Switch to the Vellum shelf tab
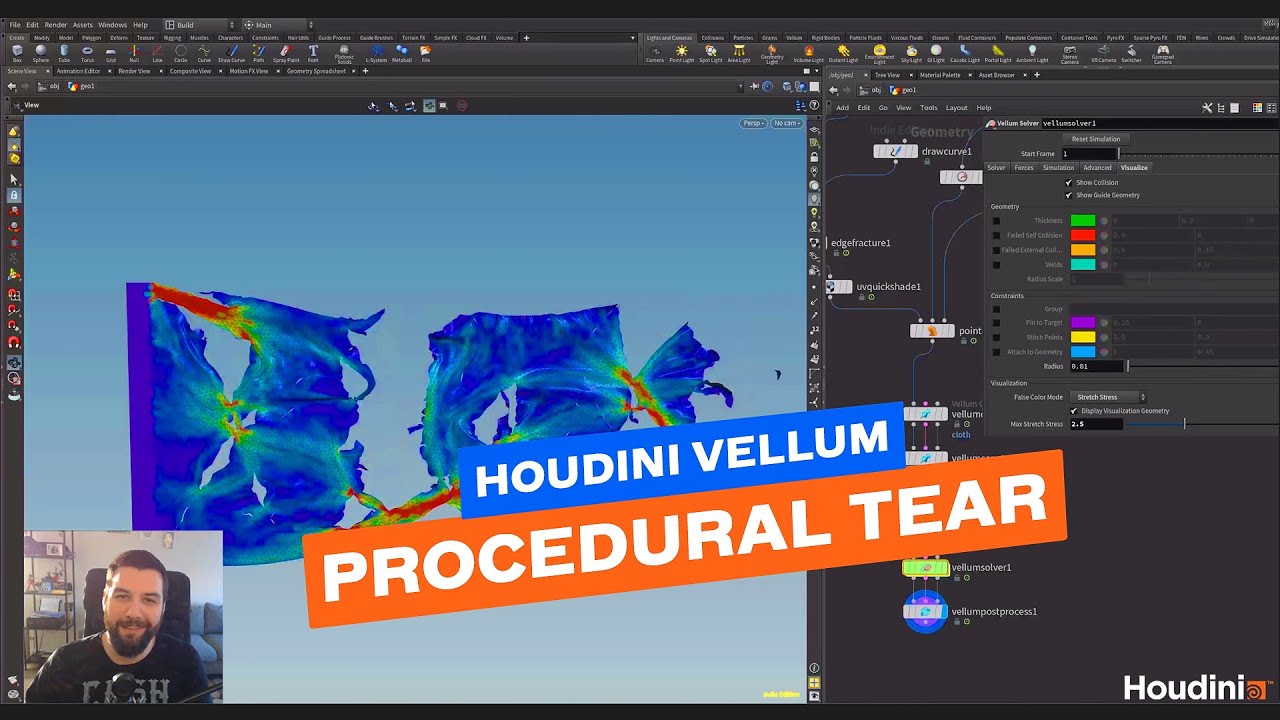The image size is (1280, 720). 794,38
